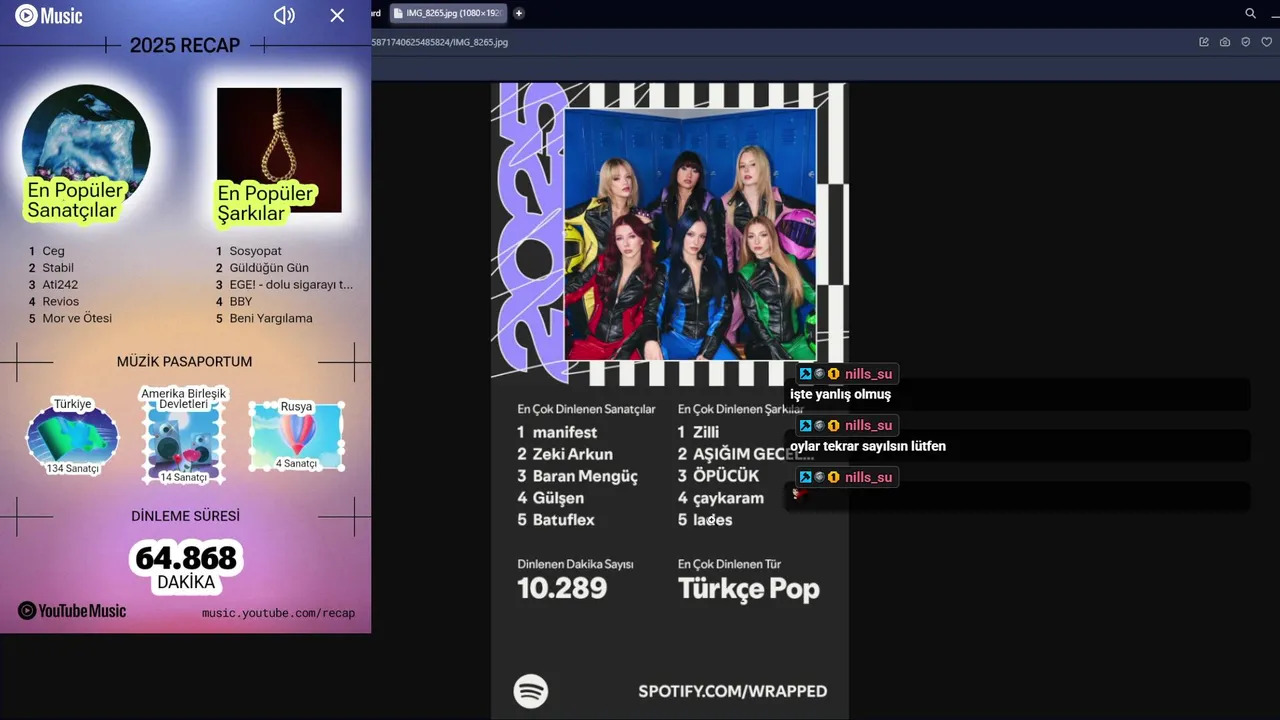Select artist 'Mor ve Ötesi'
The image size is (1280, 720).
coord(77,319)
